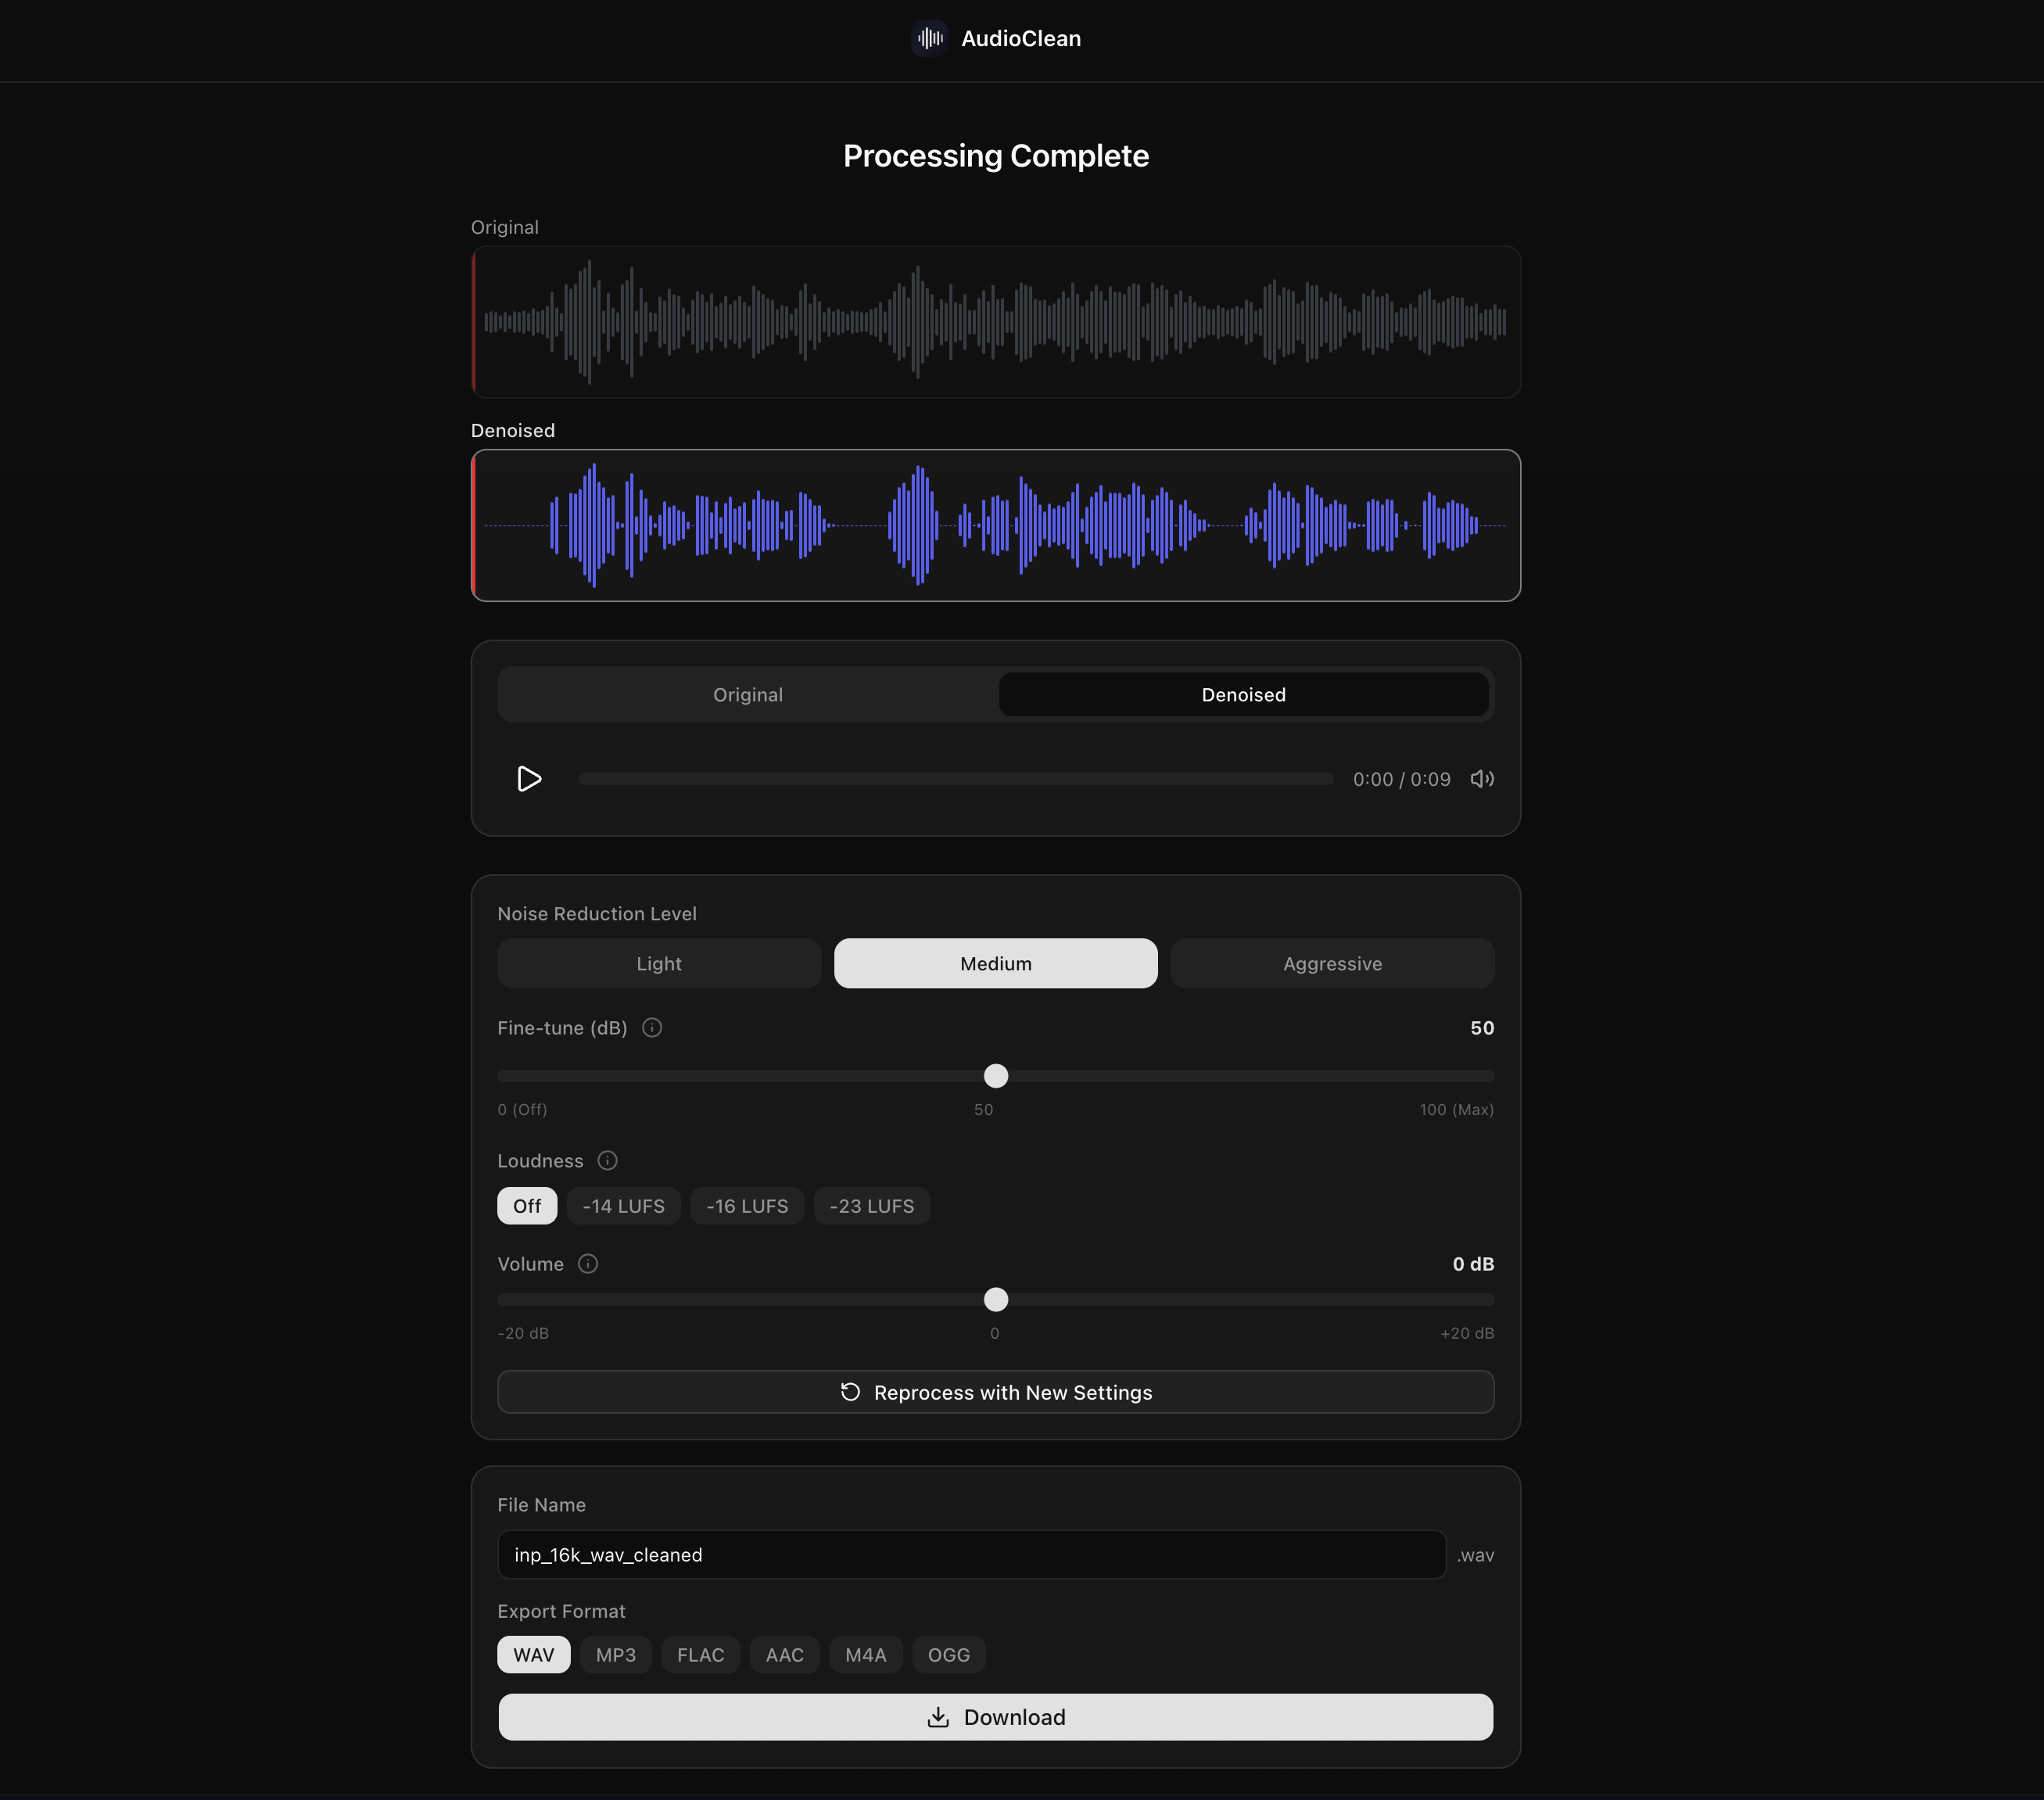Click the reprocess arrow icon
Screen dimensions: 2044x1800
849,1391
